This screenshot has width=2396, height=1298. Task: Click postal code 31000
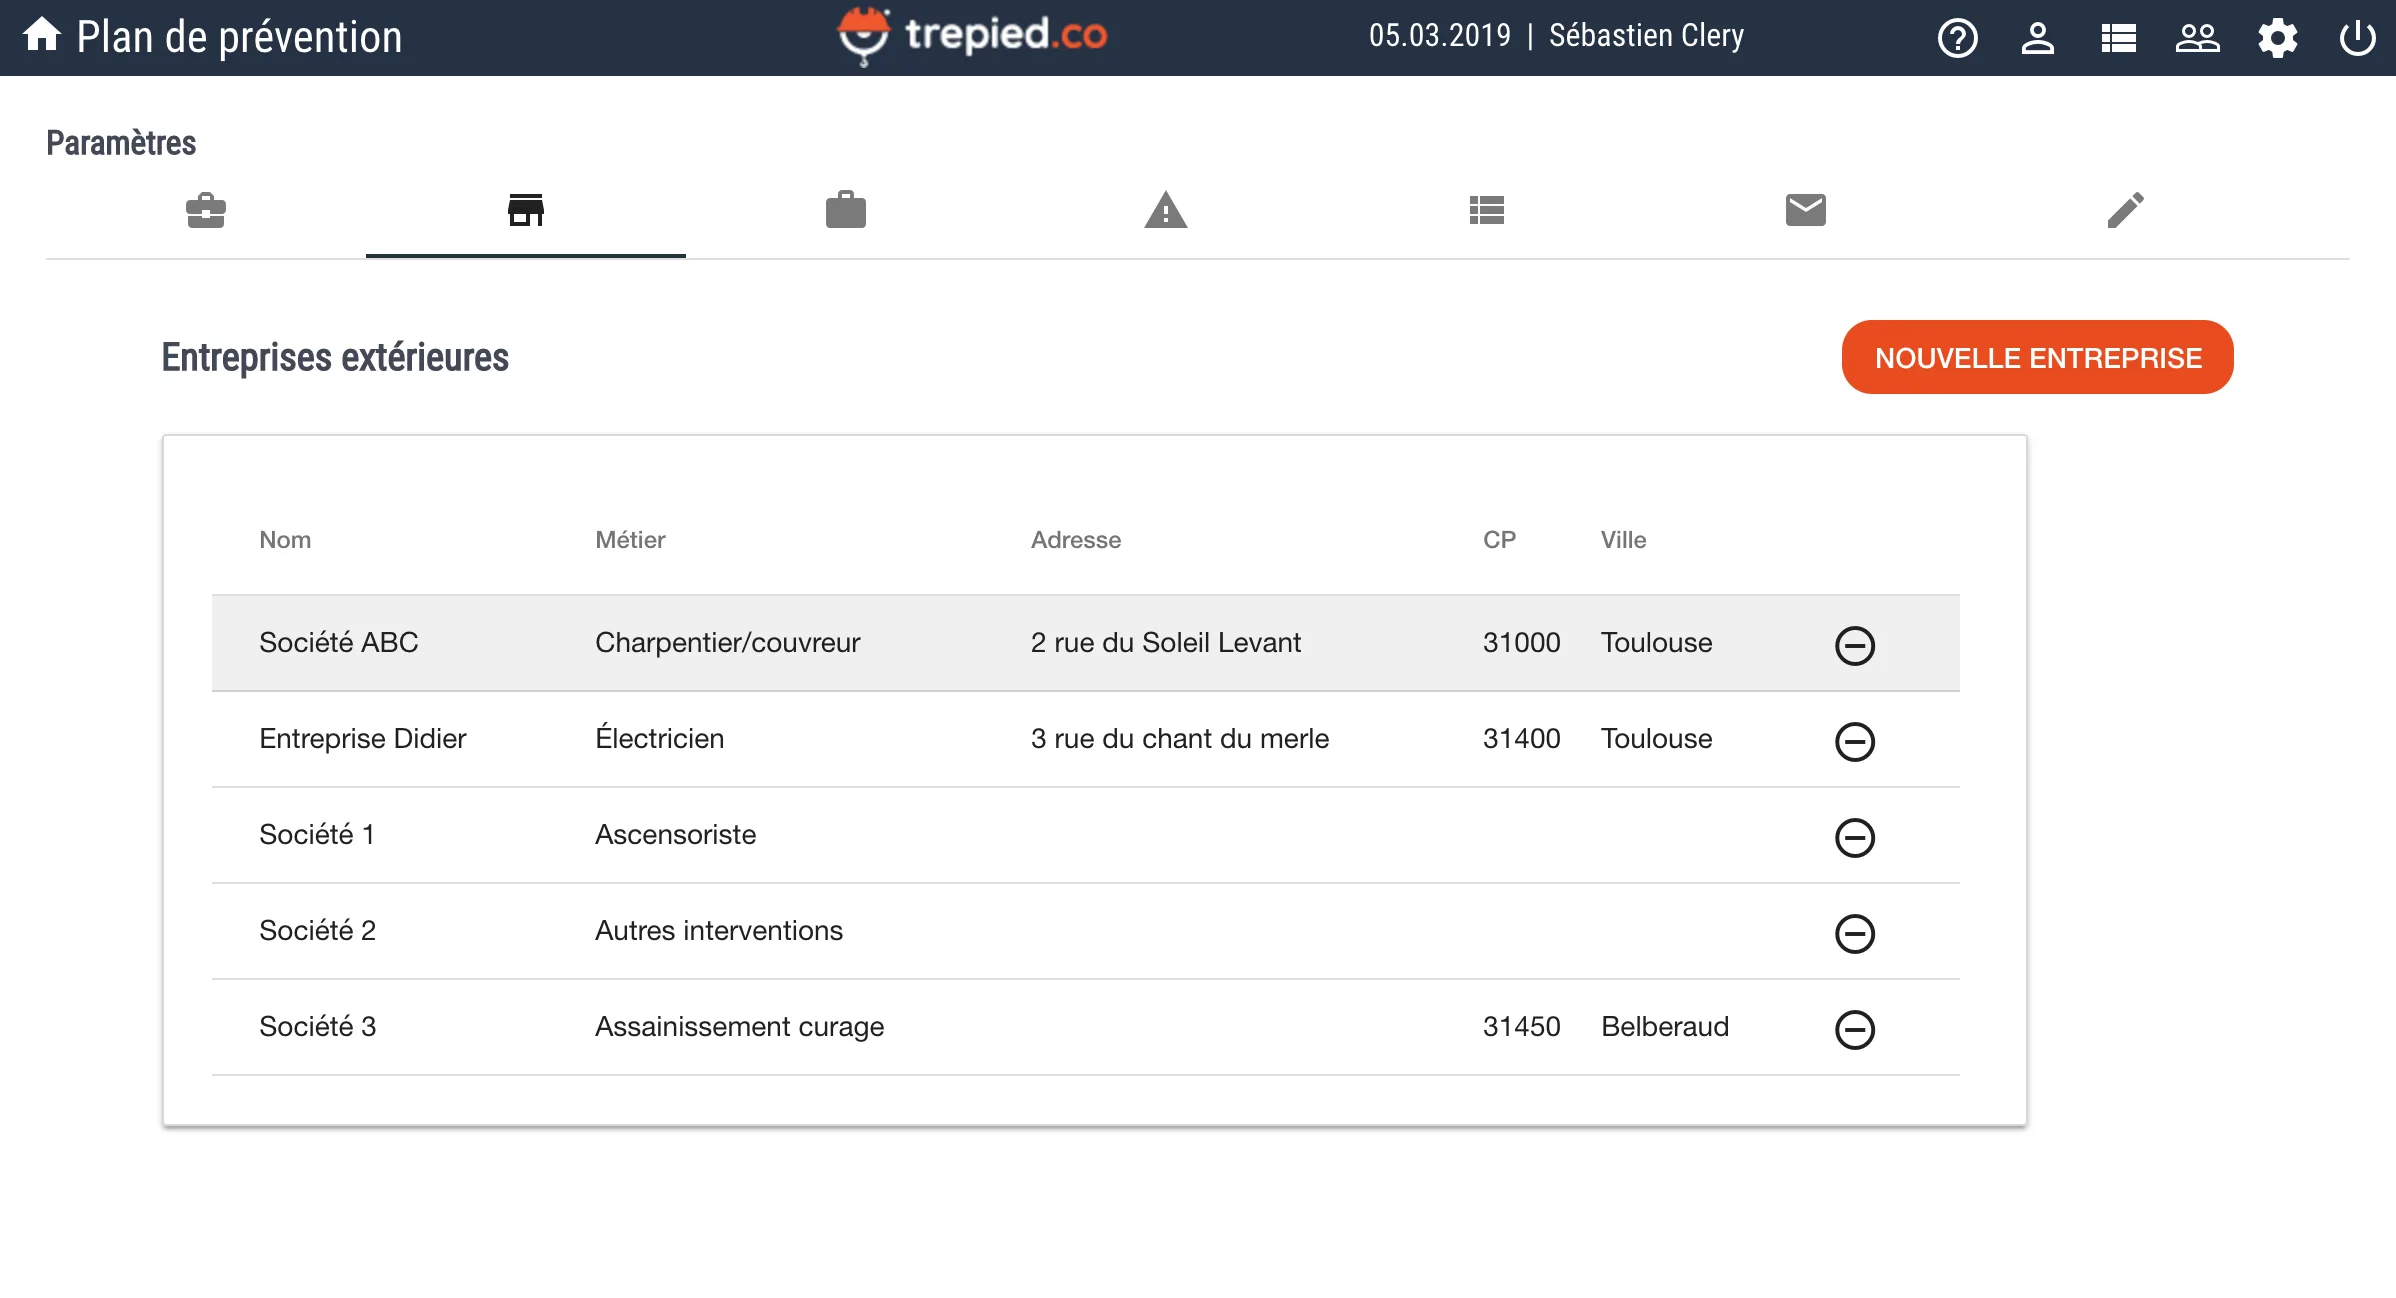pyautogui.click(x=1521, y=642)
